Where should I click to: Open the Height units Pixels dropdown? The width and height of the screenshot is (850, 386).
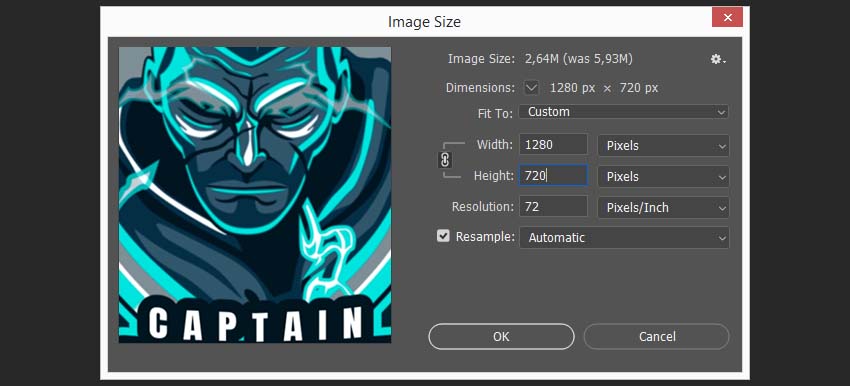pyautogui.click(x=664, y=177)
